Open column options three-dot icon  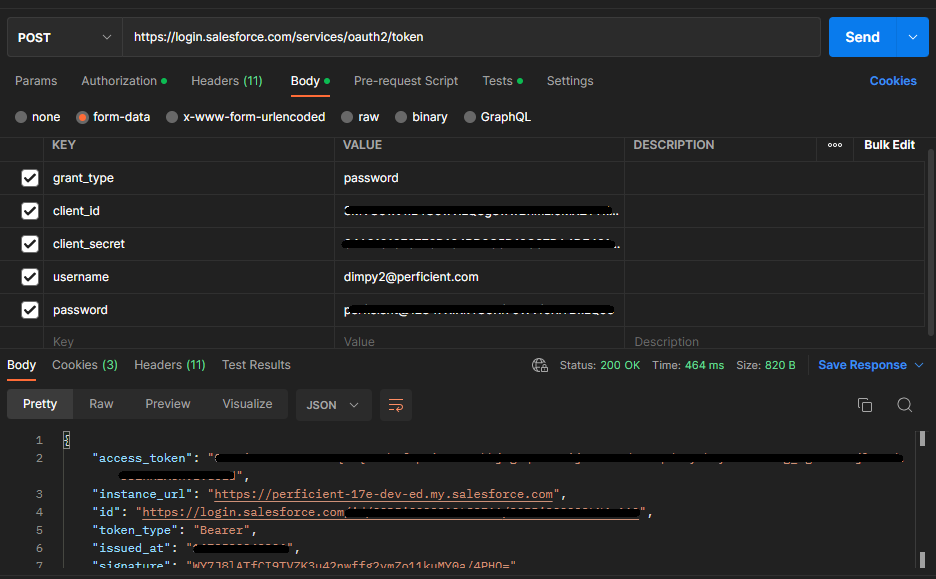pos(835,145)
